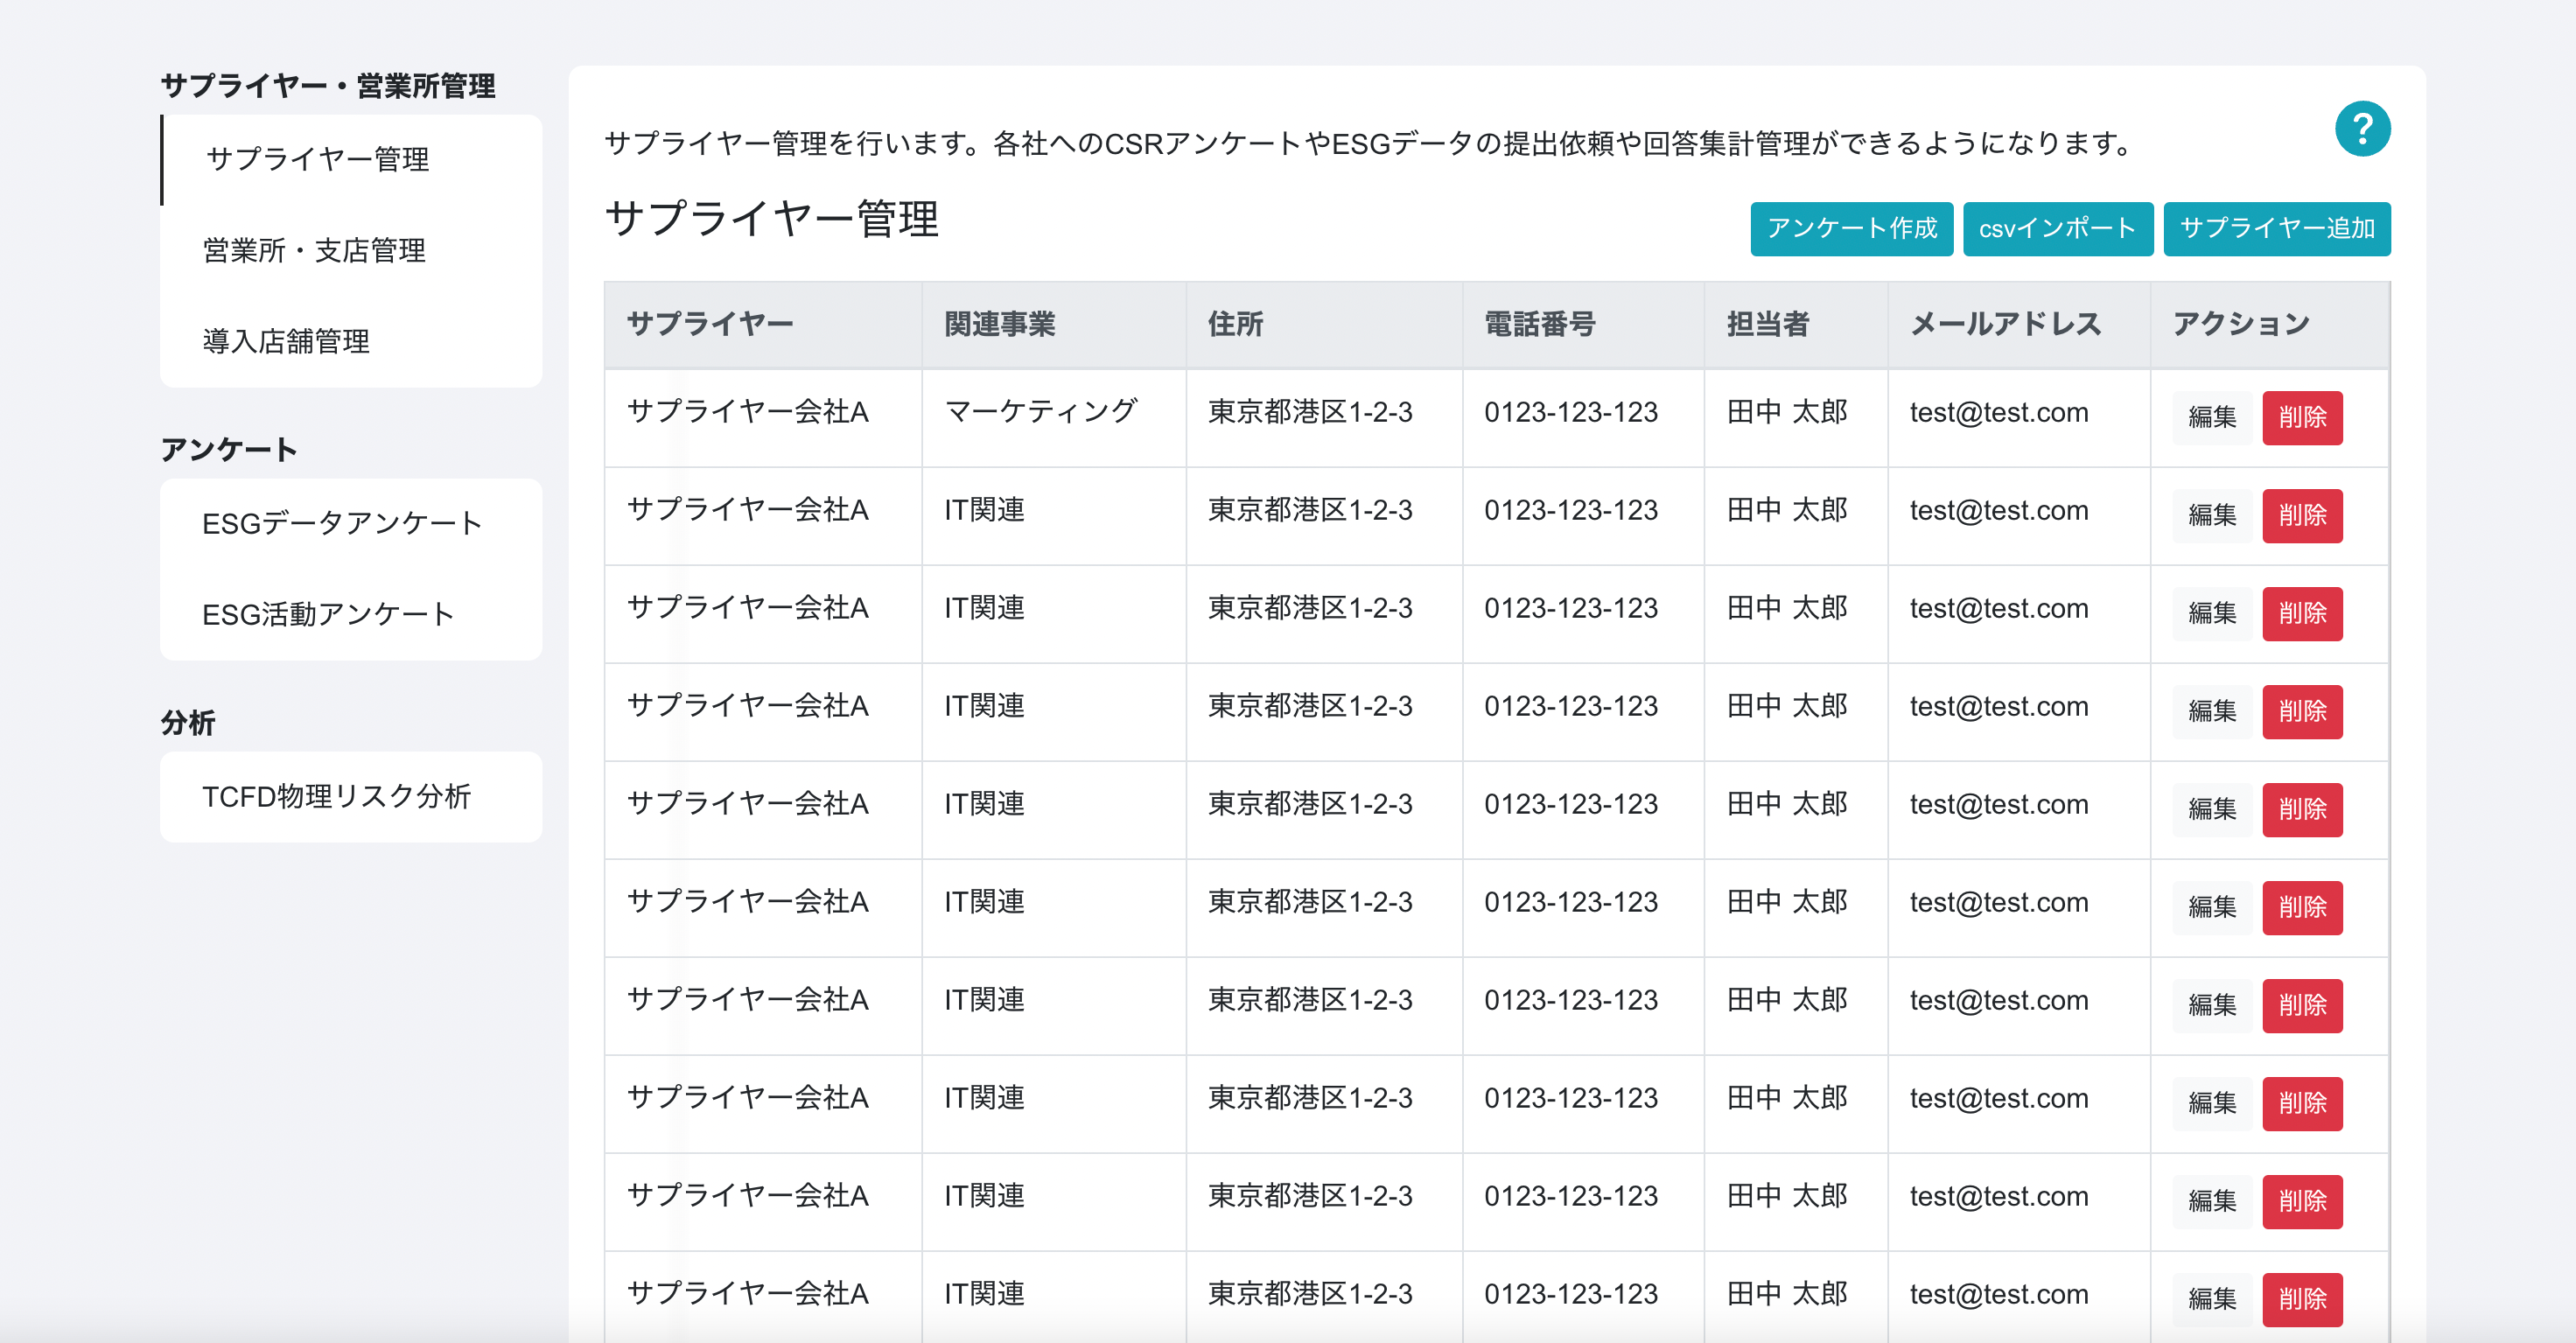Click 編集 in the second table row
This screenshot has width=2576, height=1343.
click(x=2211, y=515)
